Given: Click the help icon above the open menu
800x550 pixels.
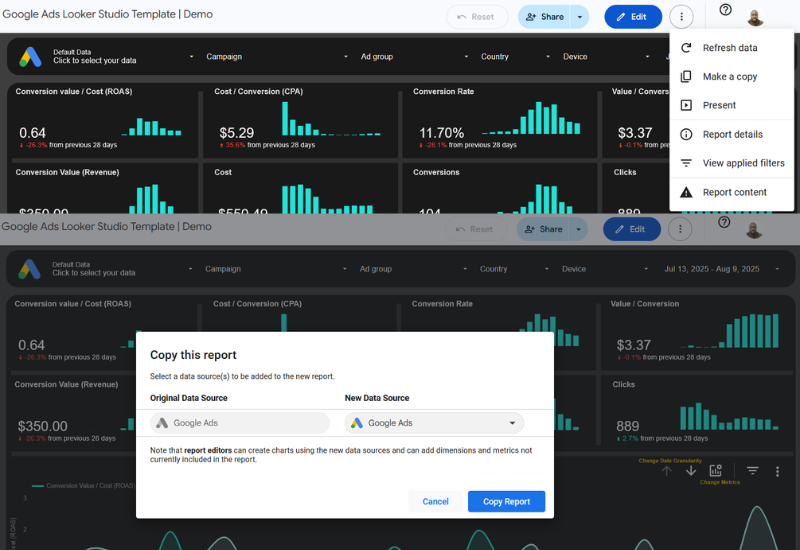Looking at the screenshot, I should [x=725, y=10].
